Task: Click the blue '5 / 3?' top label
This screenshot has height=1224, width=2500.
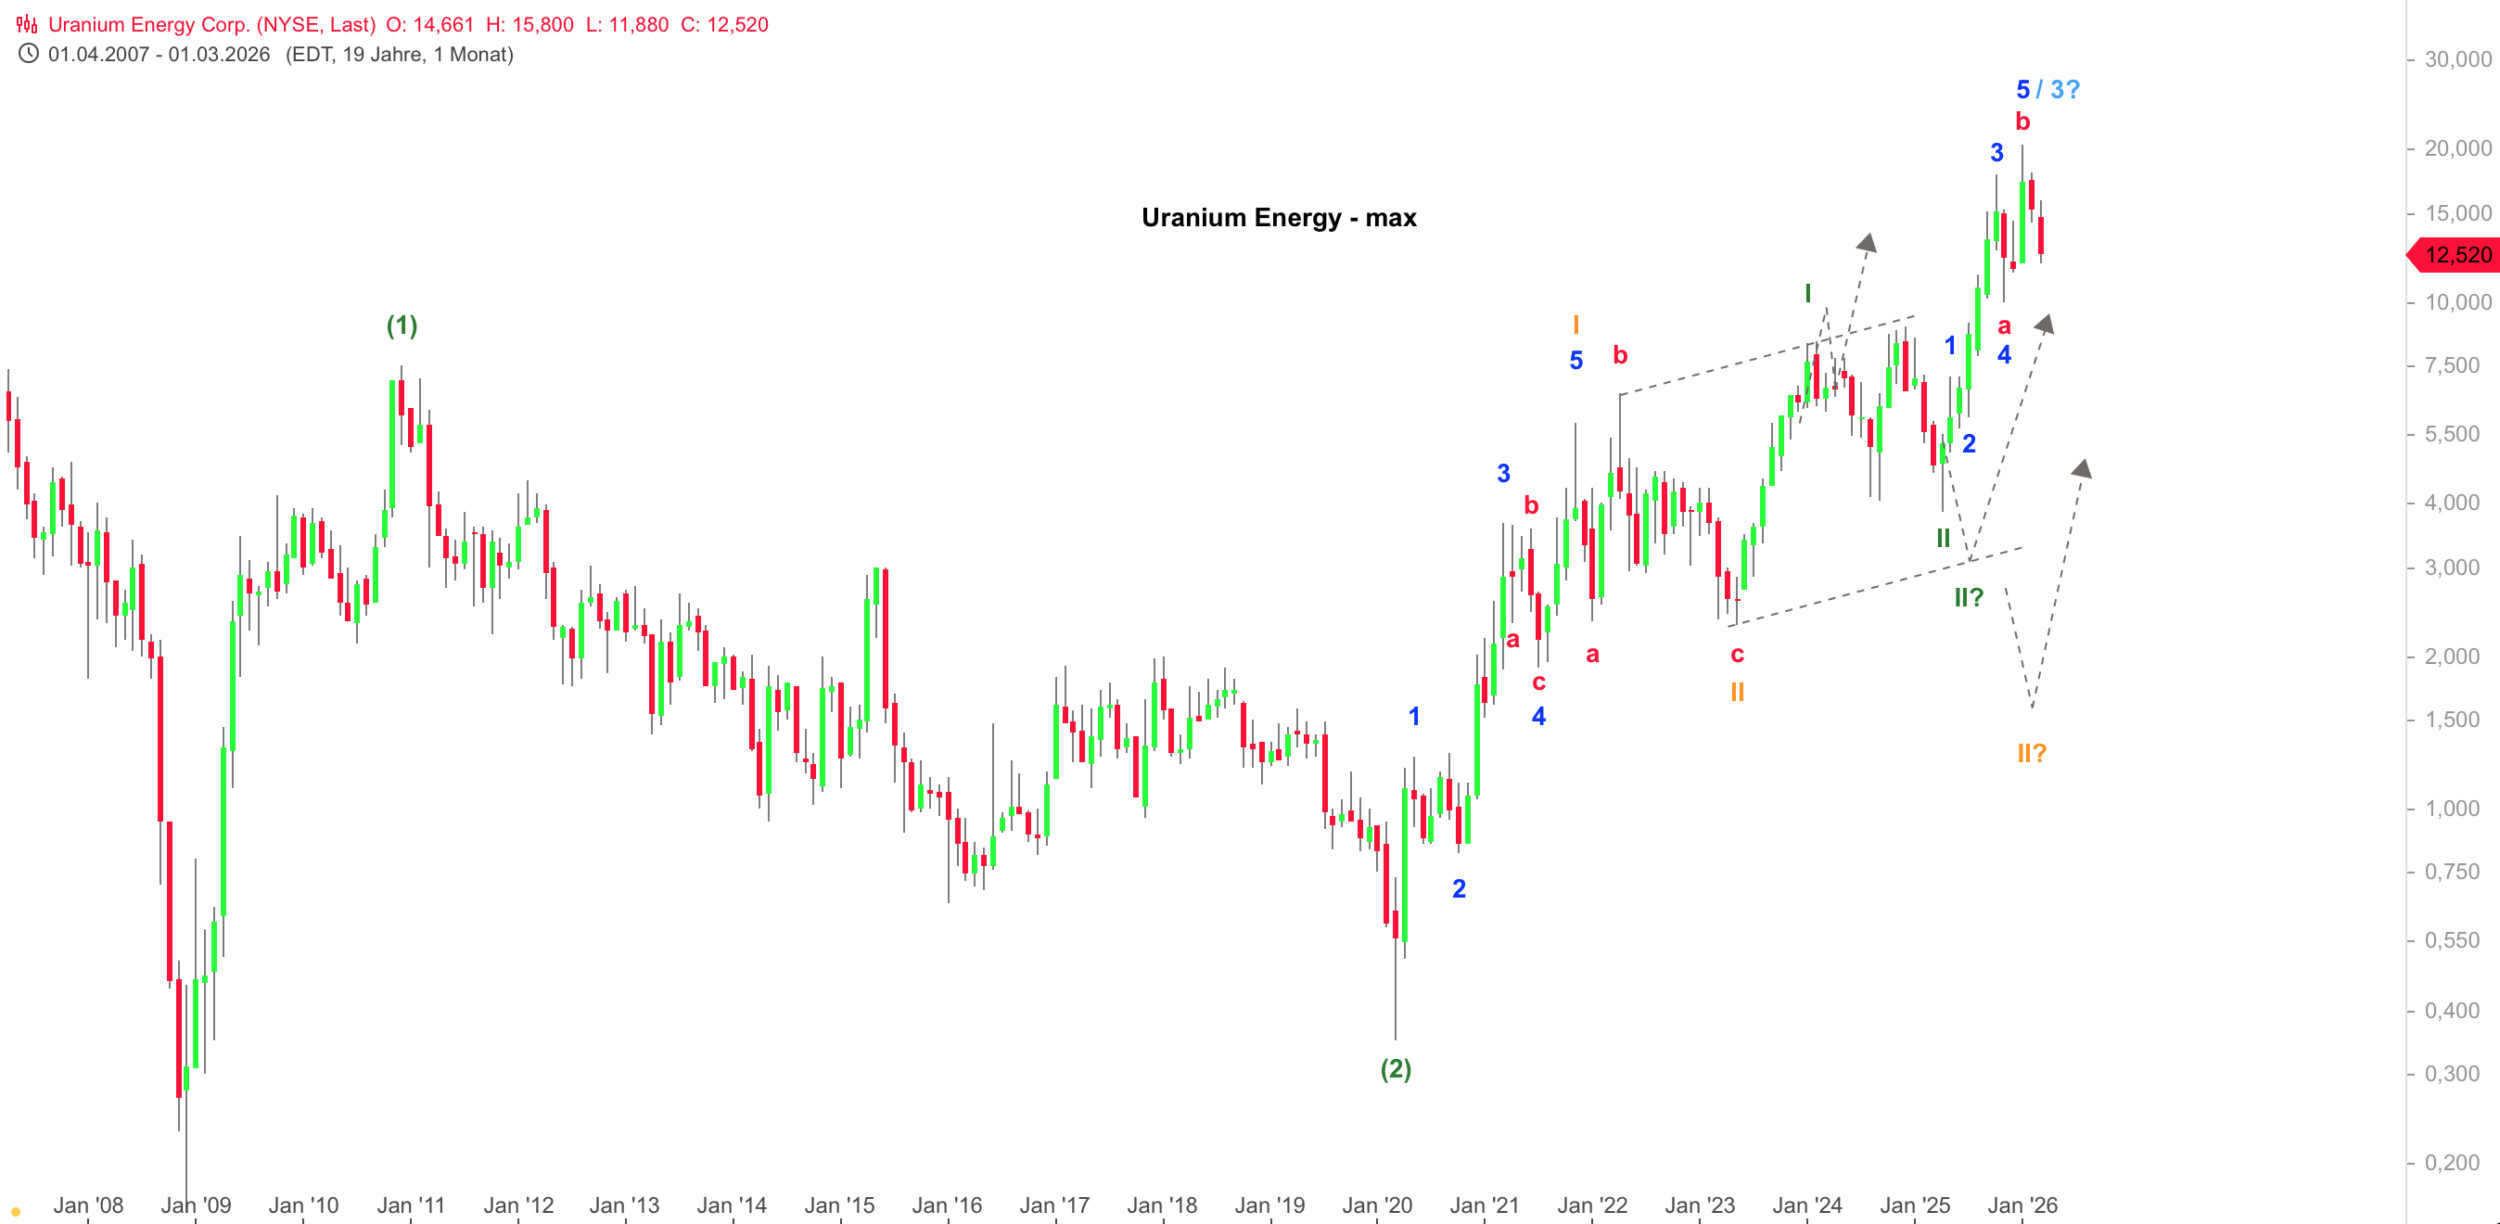Action: click(2047, 90)
